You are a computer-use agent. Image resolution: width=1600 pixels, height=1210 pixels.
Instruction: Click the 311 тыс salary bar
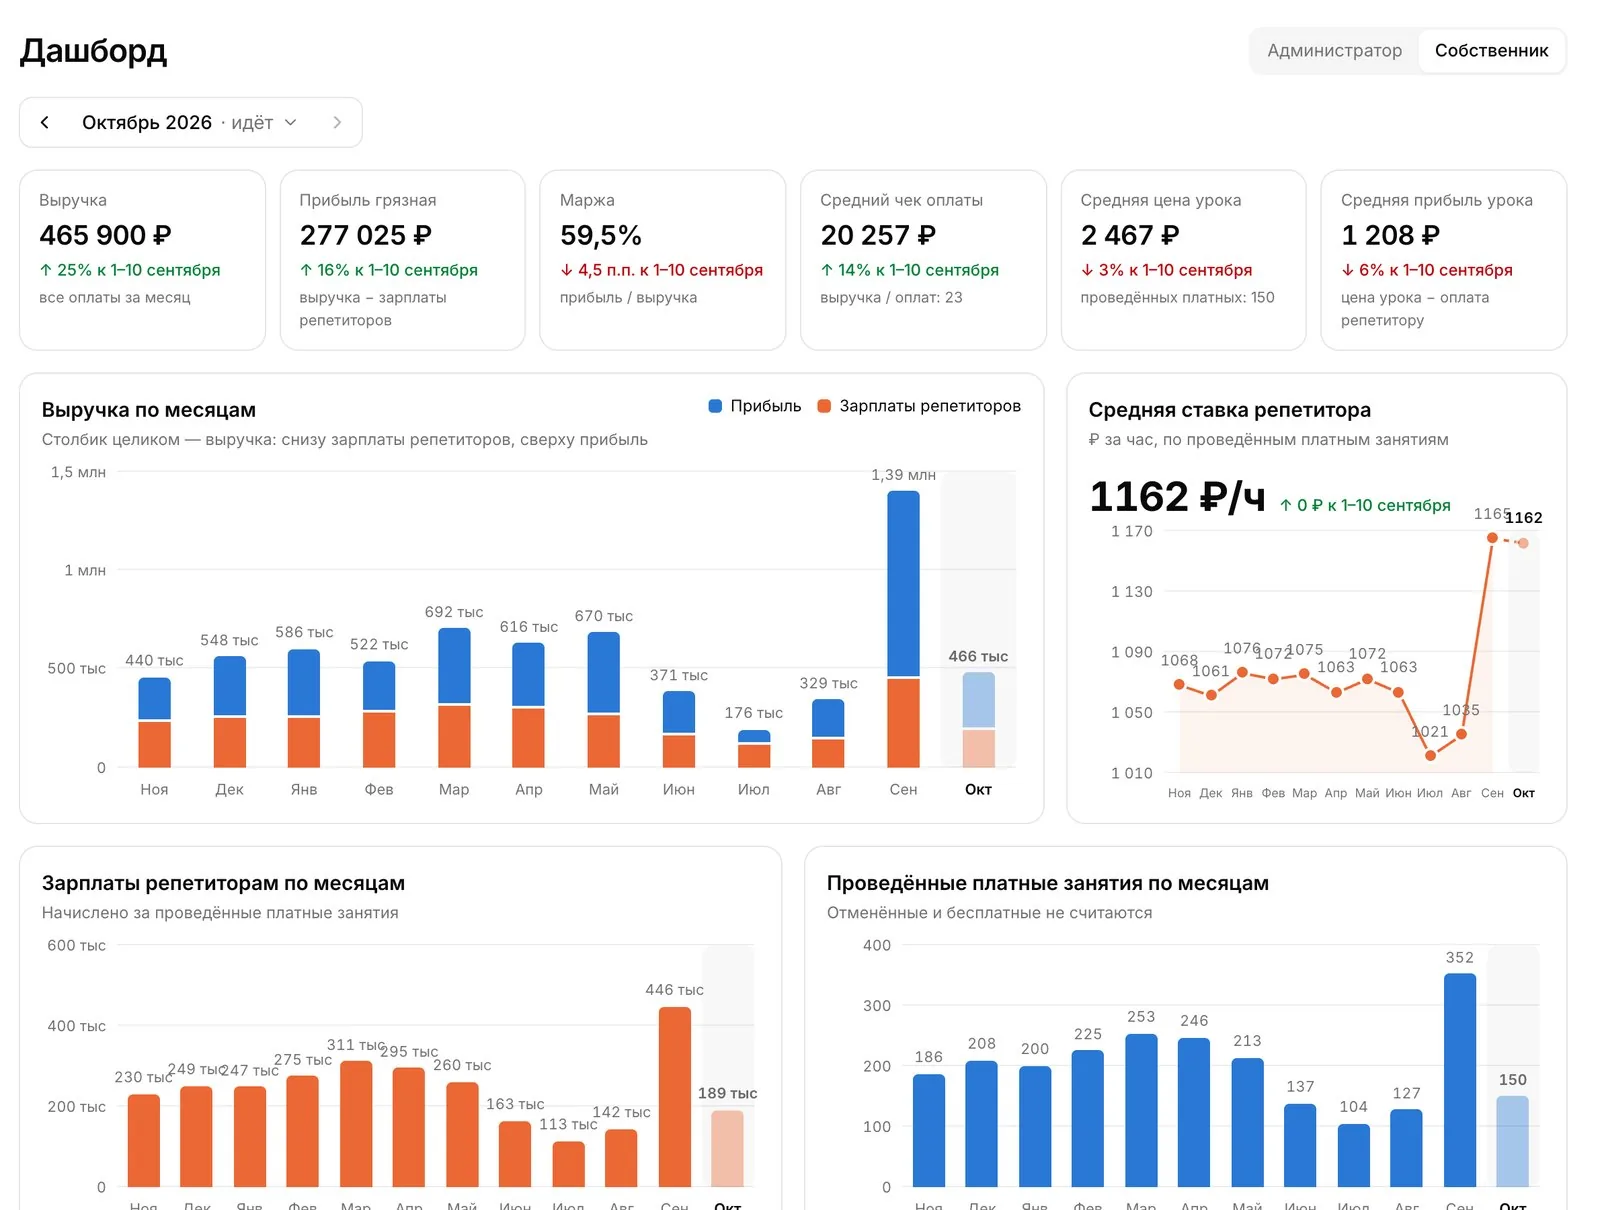click(356, 1124)
